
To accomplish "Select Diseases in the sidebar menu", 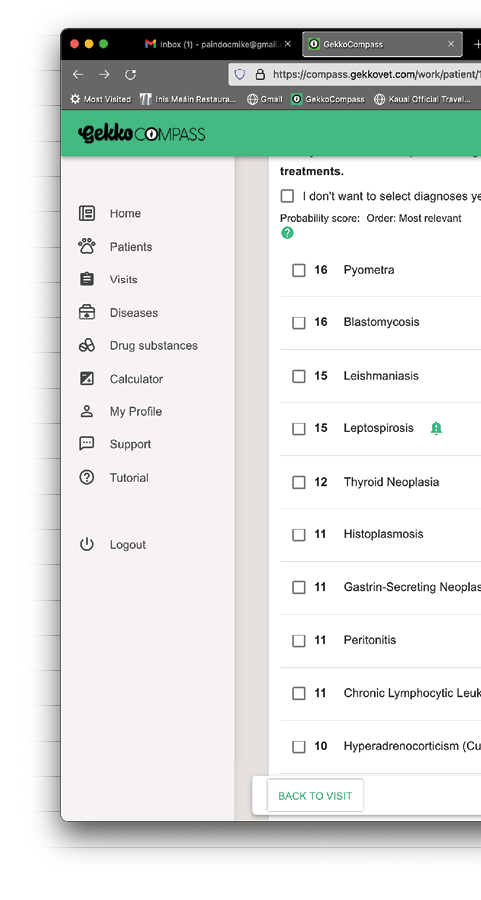I will [134, 313].
